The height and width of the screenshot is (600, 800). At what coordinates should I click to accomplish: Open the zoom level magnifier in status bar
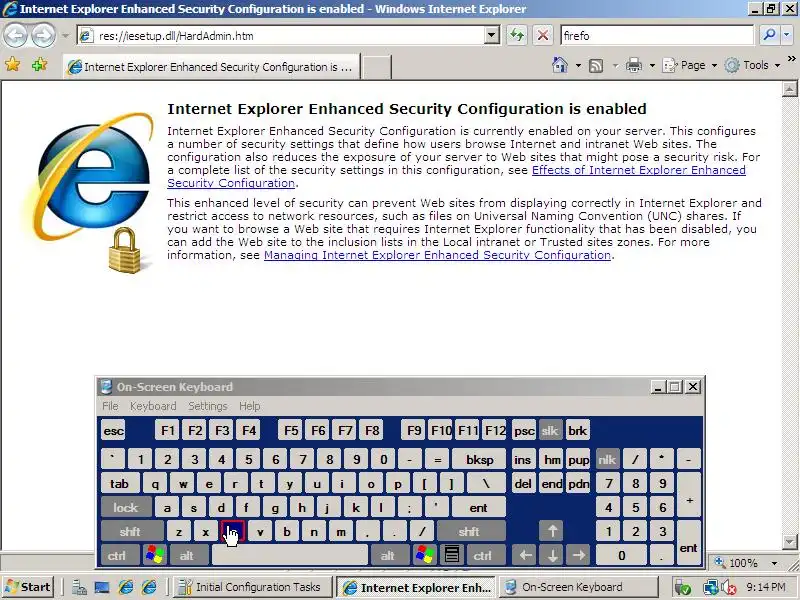coord(720,563)
